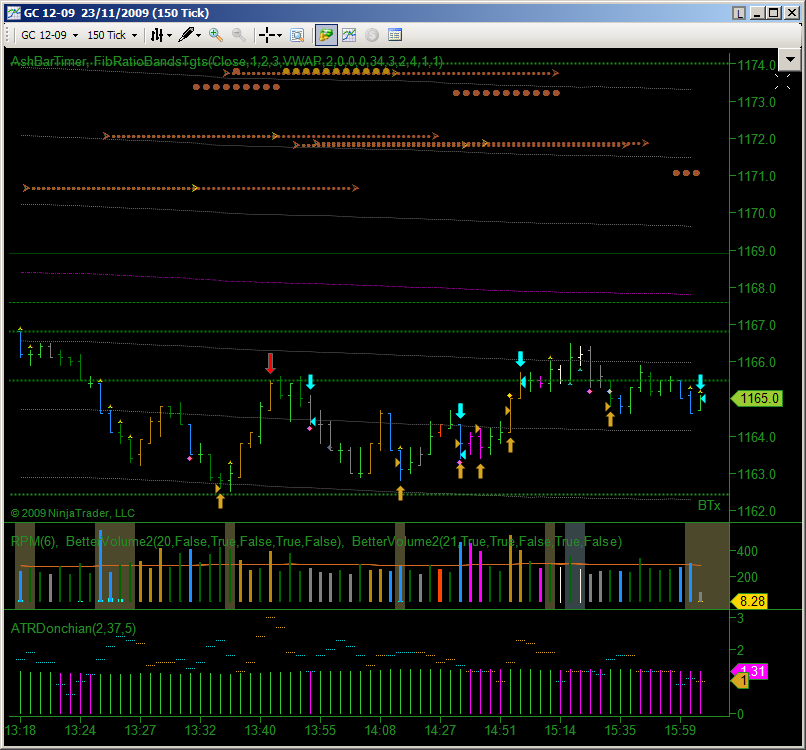Click the chart style bars icon
This screenshot has width=806, height=750.
[157, 35]
